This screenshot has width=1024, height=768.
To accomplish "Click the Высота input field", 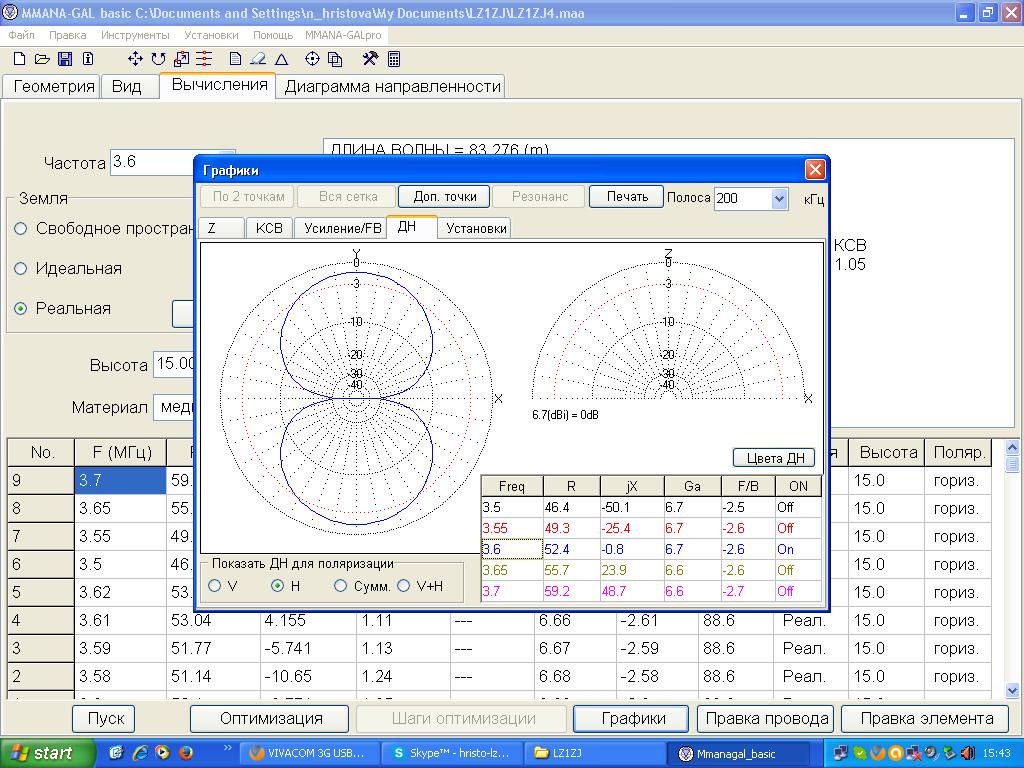I will pos(174,365).
